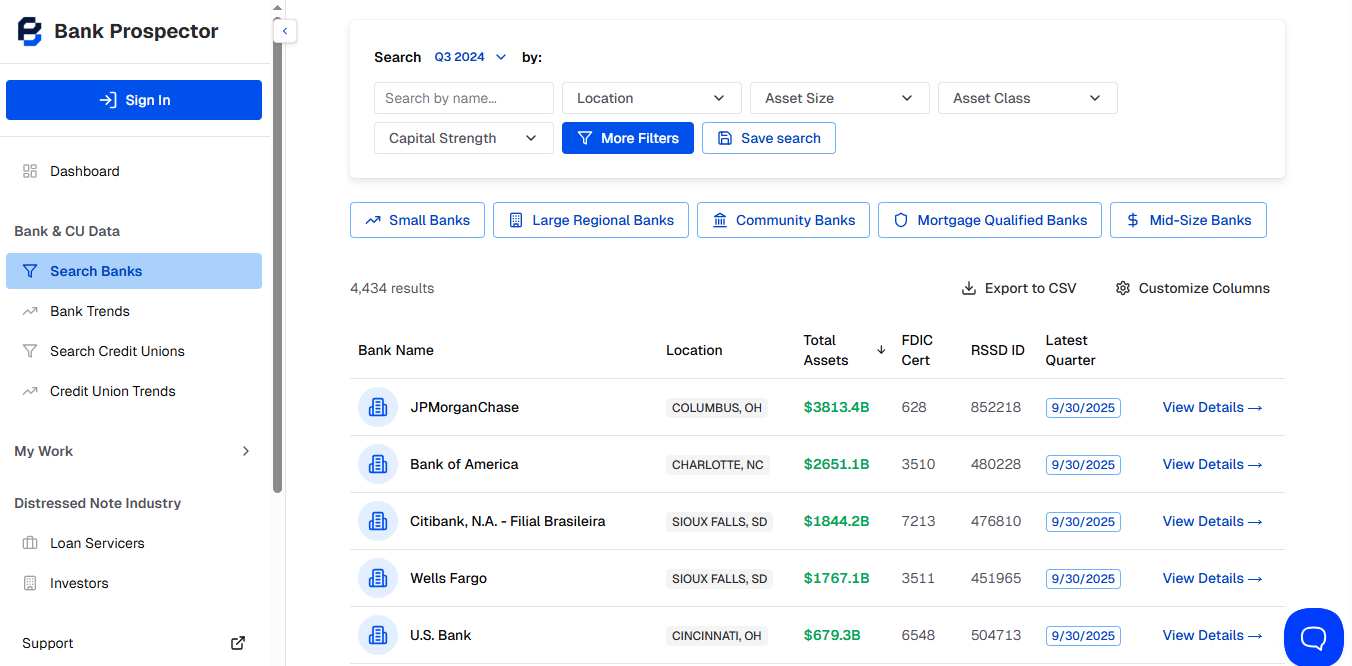Change the Q3 2024 quarter selector
Screen dimensions: 1352x666
[470, 57]
